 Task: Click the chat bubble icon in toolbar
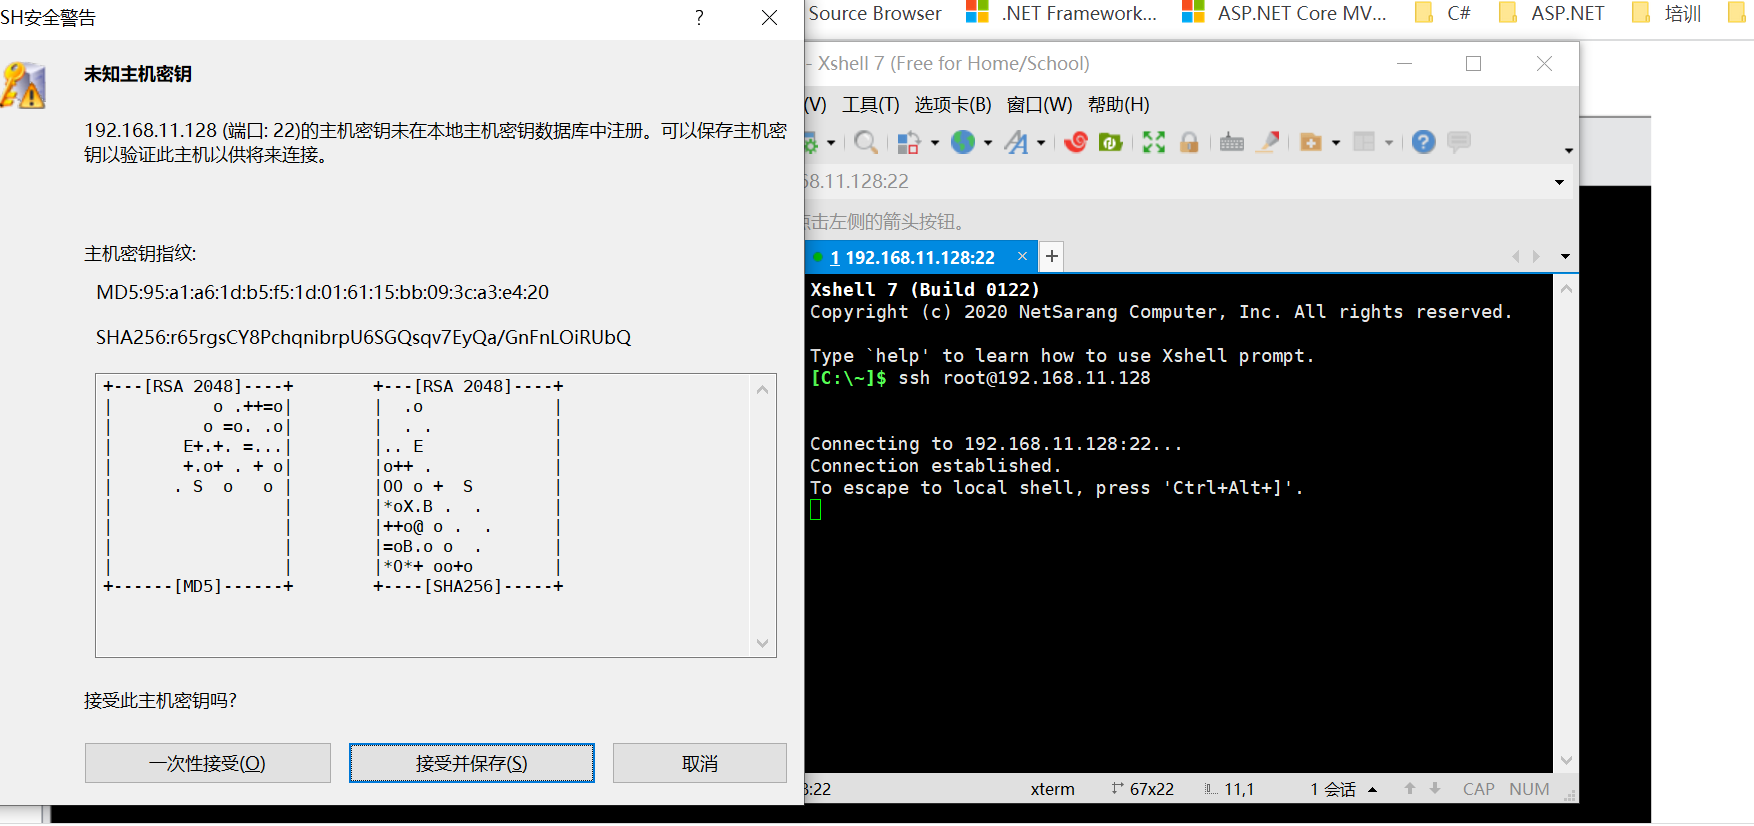1459,142
